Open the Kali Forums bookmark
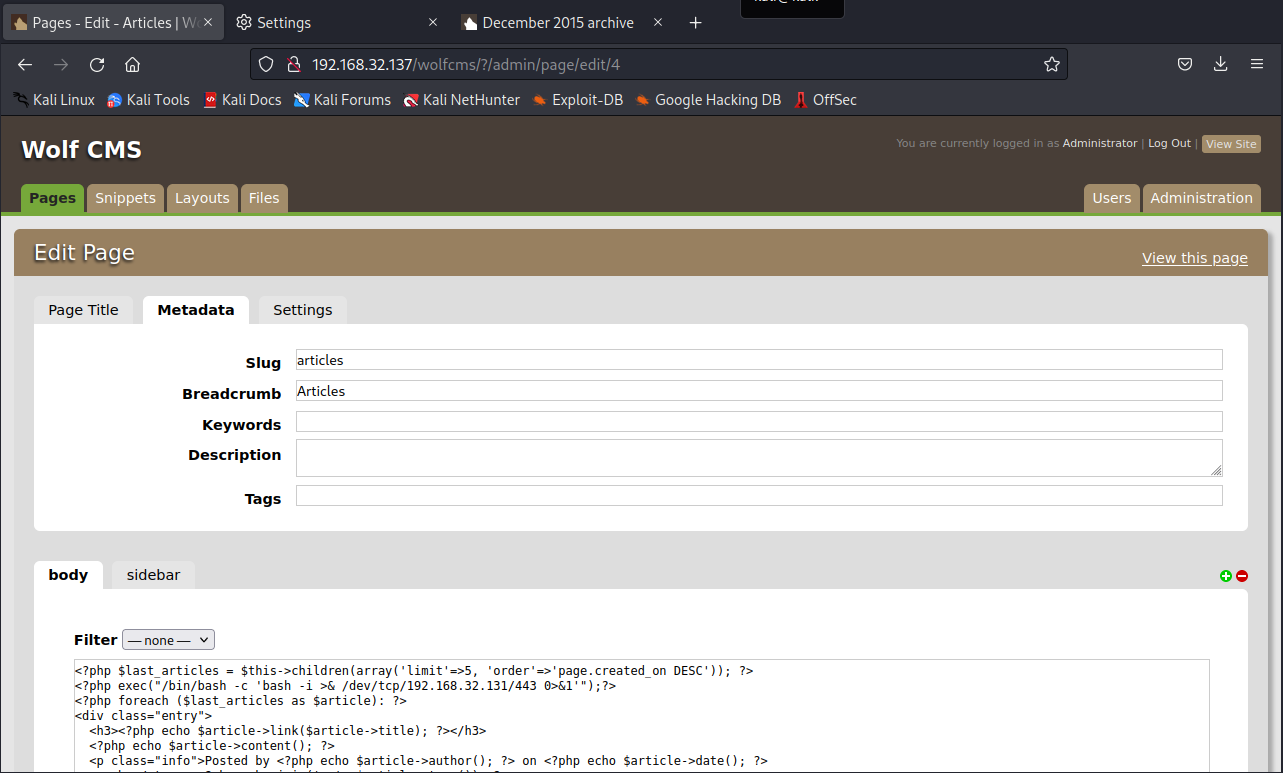 pos(342,100)
